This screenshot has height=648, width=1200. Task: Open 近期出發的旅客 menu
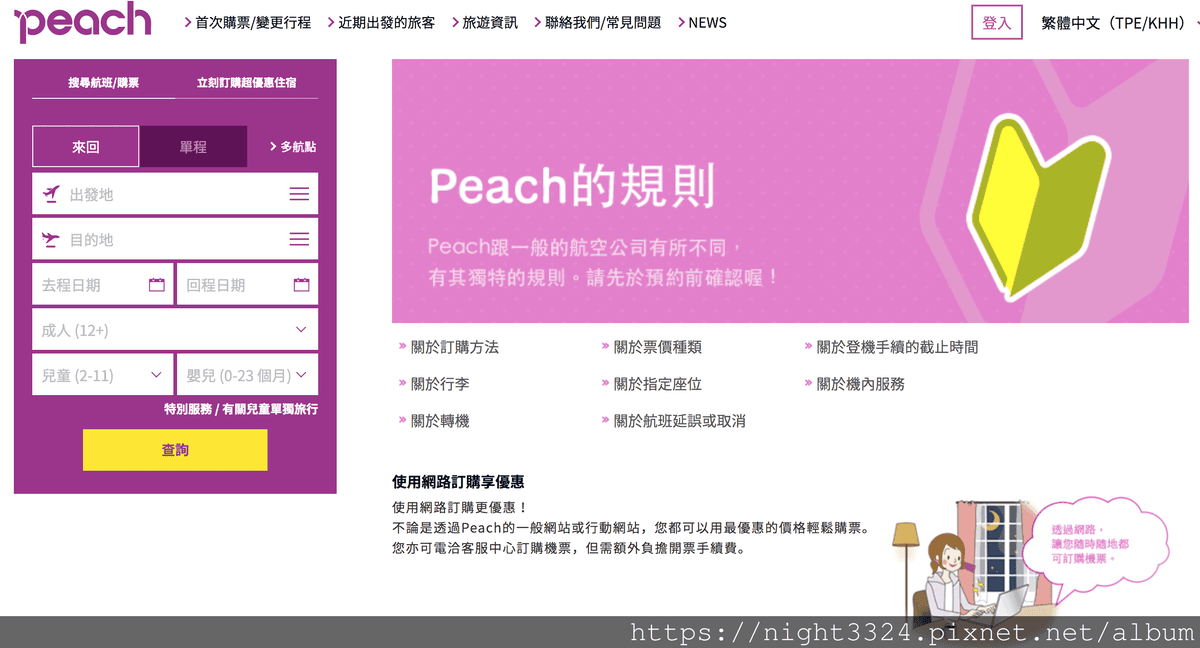(x=381, y=22)
